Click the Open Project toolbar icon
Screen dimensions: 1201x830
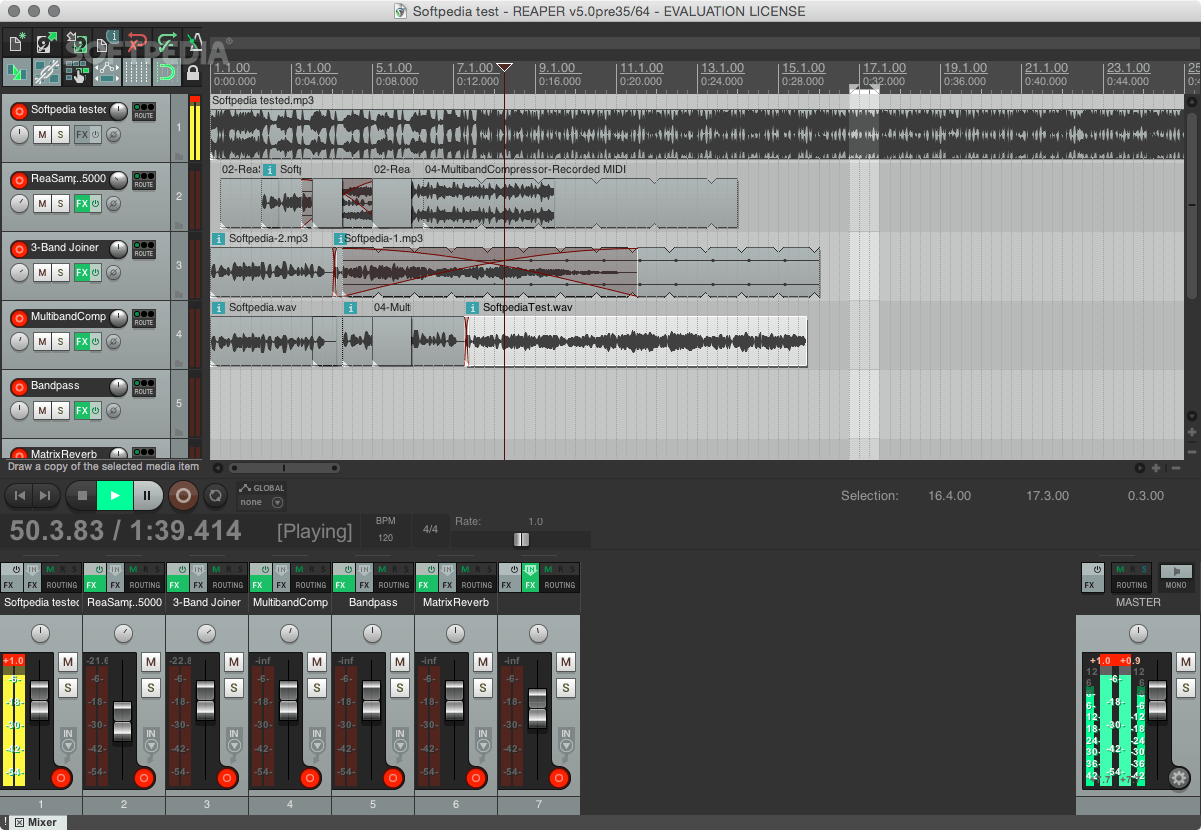pos(46,44)
